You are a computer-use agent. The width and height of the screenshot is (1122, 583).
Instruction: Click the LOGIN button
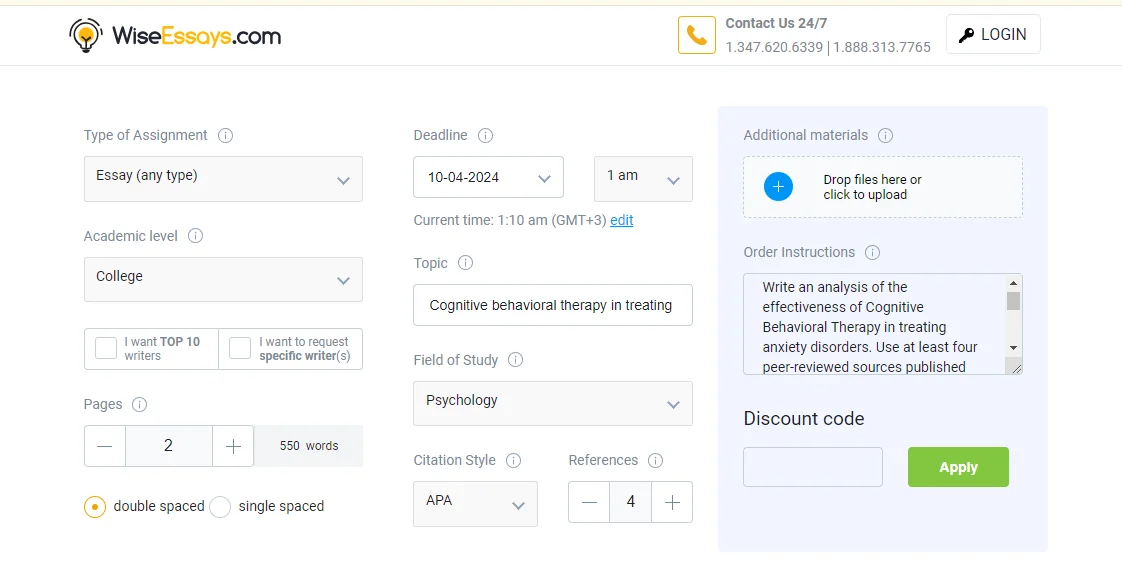pos(993,34)
